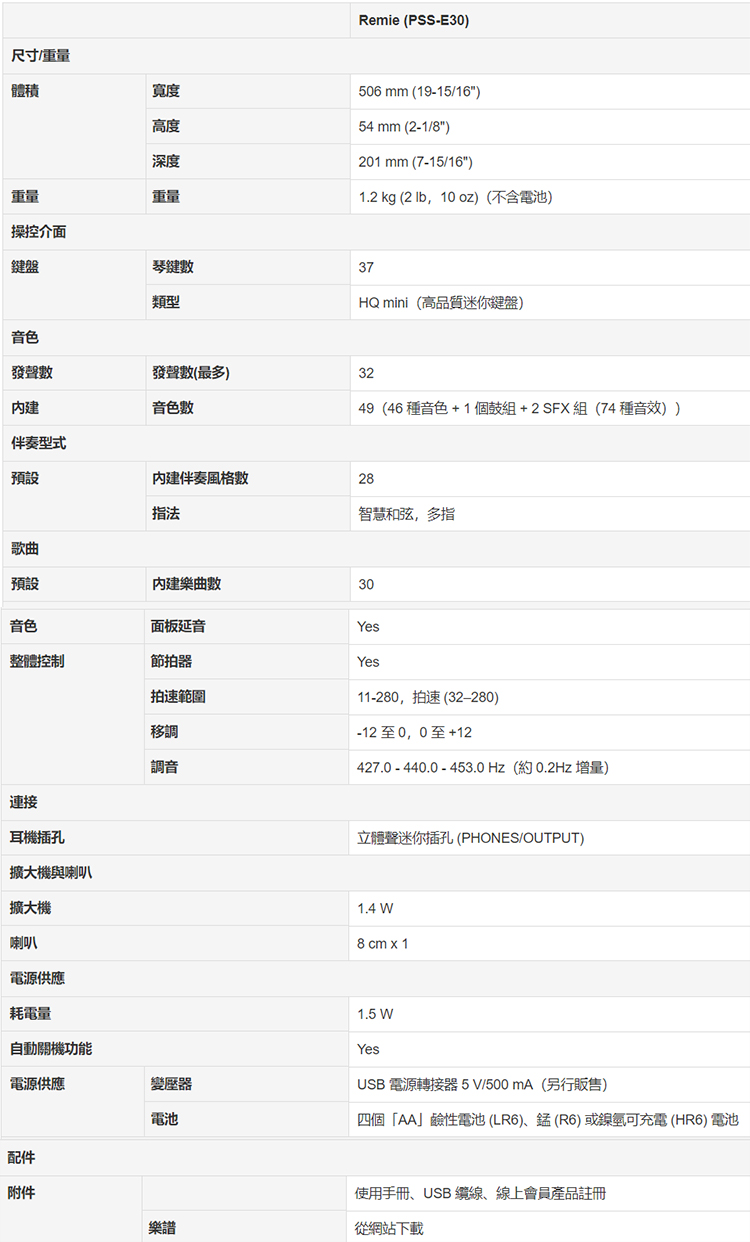Click the 拍速範圍 row label
750x1242 pixels.
point(178,697)
